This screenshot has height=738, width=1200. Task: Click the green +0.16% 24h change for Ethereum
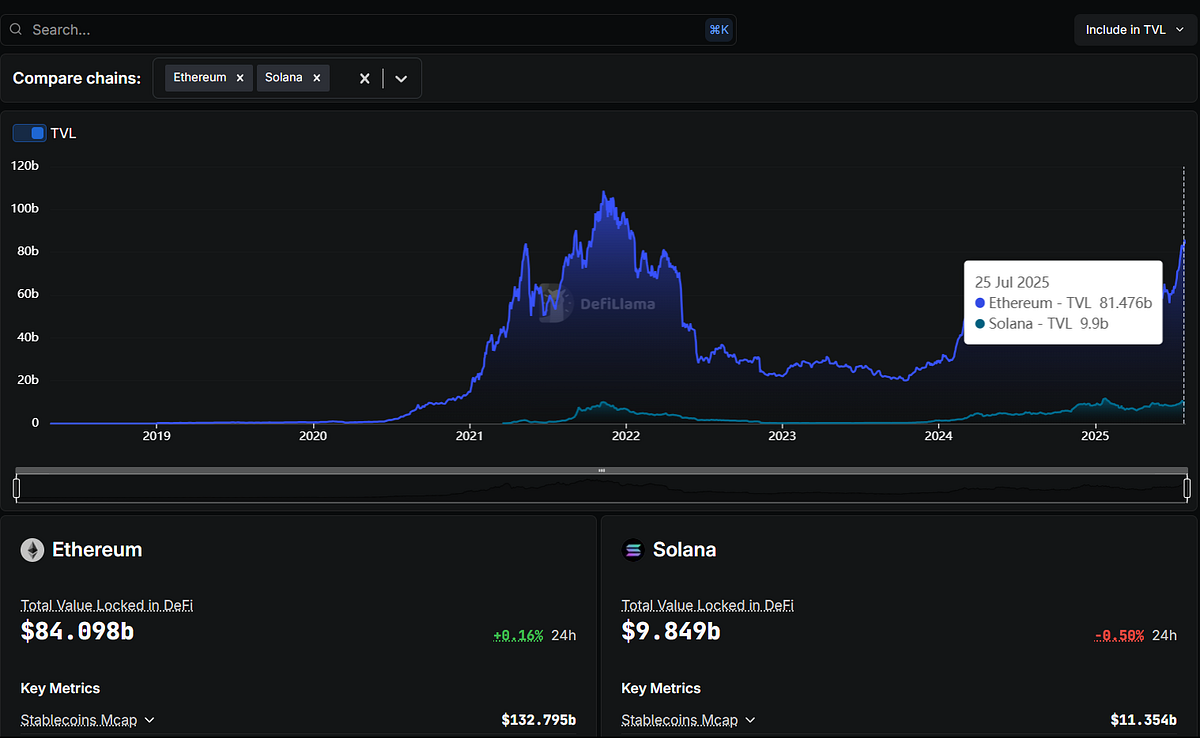pos(518,634)
